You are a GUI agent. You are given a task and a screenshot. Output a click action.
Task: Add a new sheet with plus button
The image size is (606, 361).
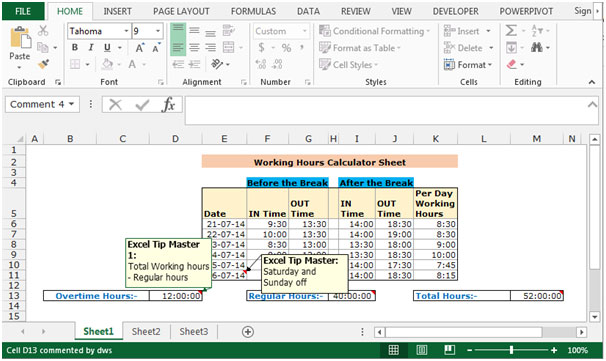pos(248,332)
